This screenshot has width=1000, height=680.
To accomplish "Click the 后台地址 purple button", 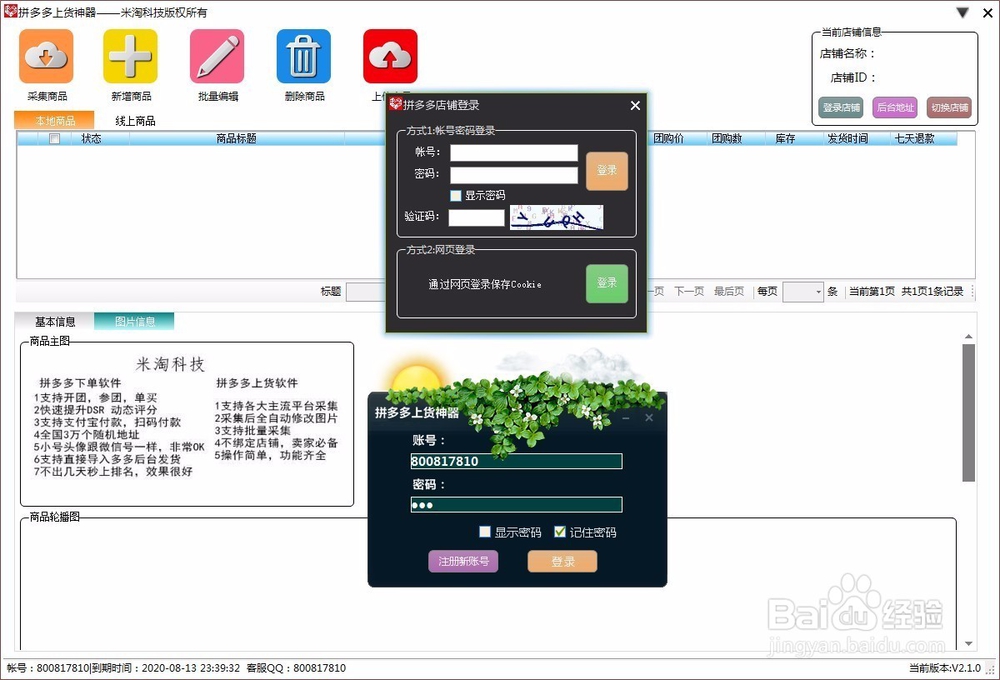I will click(x=895, y=107).
